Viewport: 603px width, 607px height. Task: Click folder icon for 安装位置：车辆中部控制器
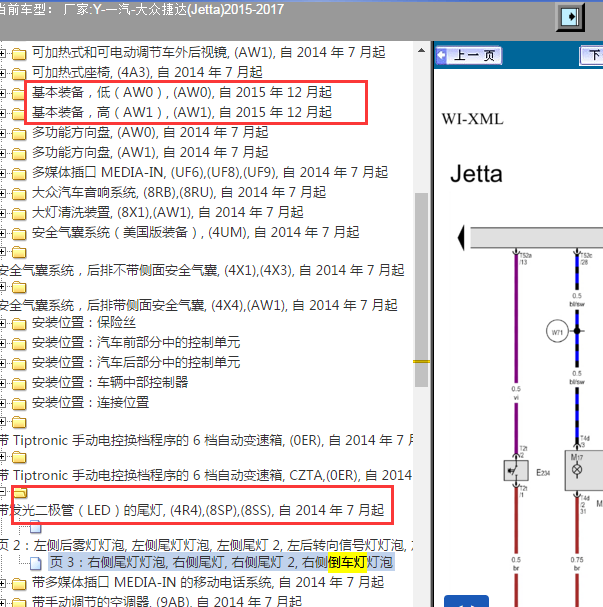19,384
